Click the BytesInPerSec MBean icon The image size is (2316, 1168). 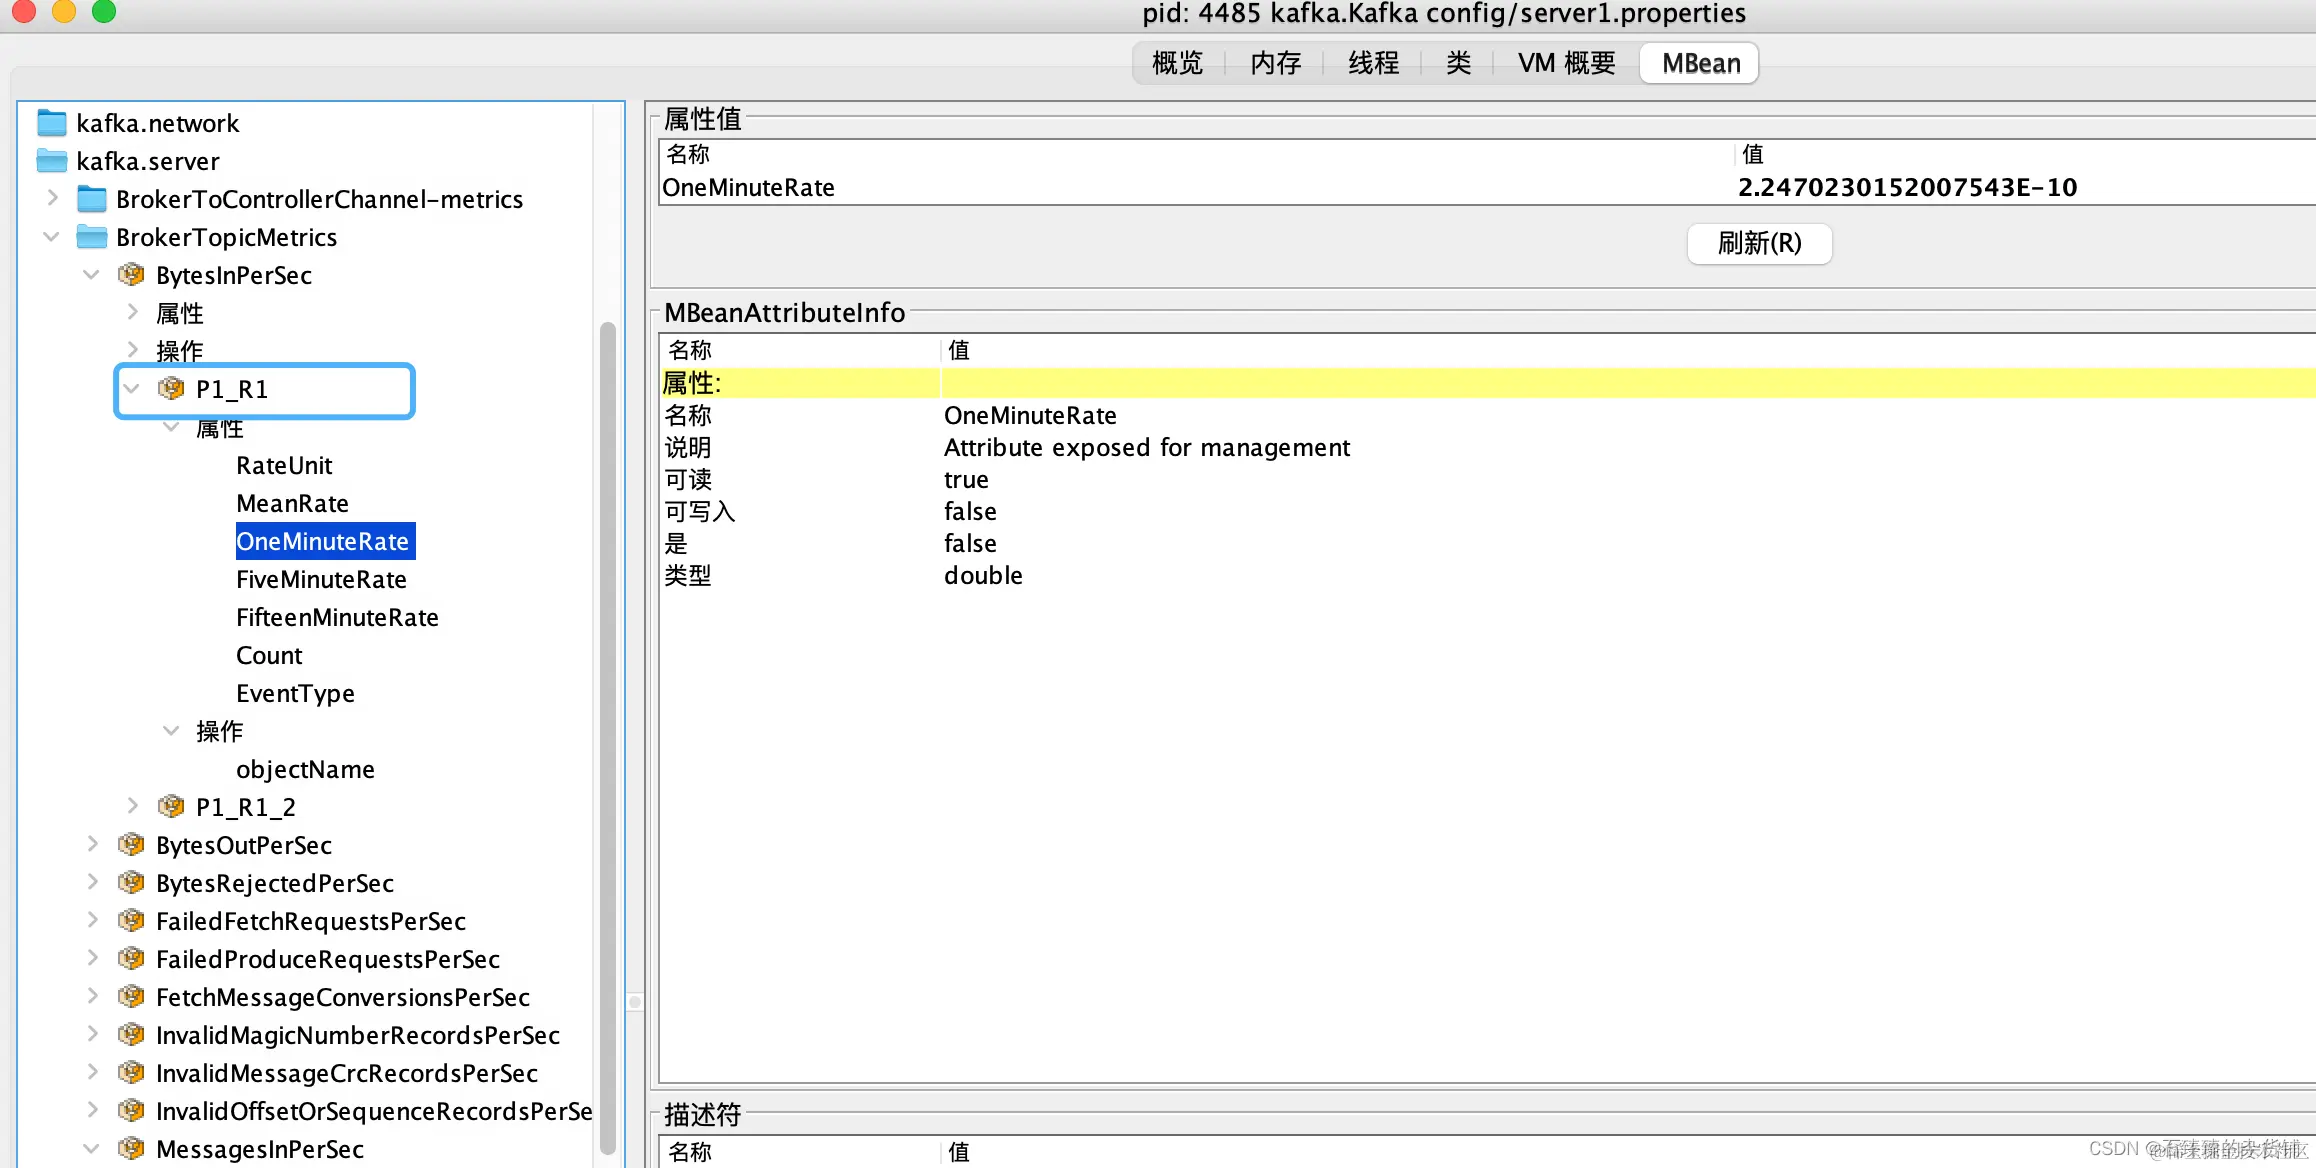coord(131,275)
